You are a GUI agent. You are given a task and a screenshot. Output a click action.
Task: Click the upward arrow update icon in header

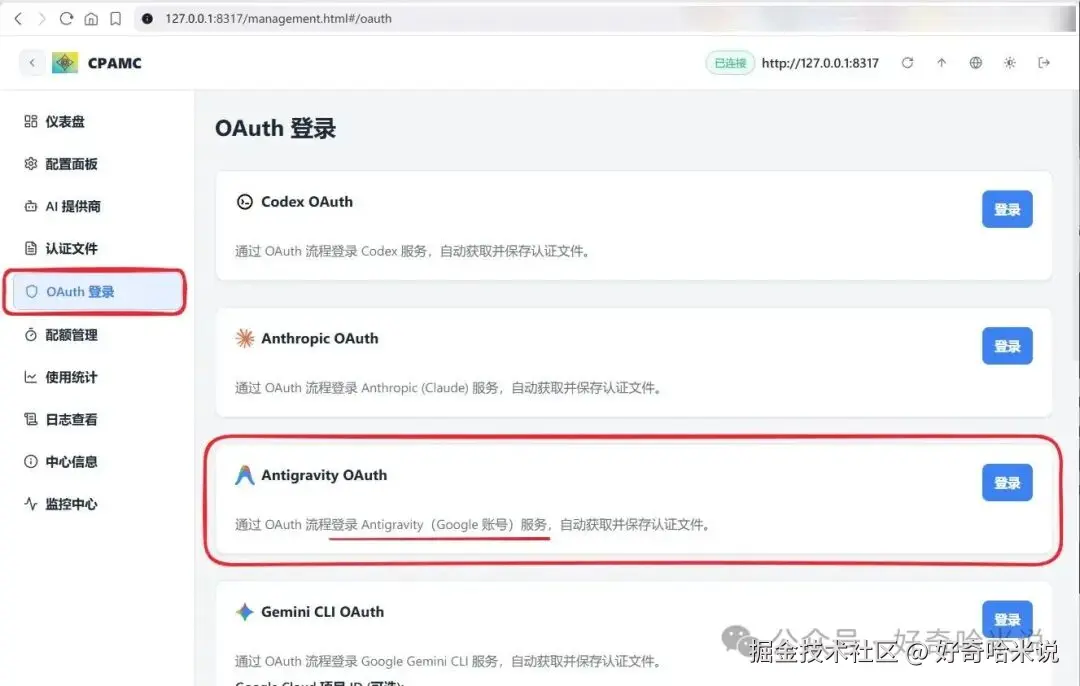coord(942,63)
